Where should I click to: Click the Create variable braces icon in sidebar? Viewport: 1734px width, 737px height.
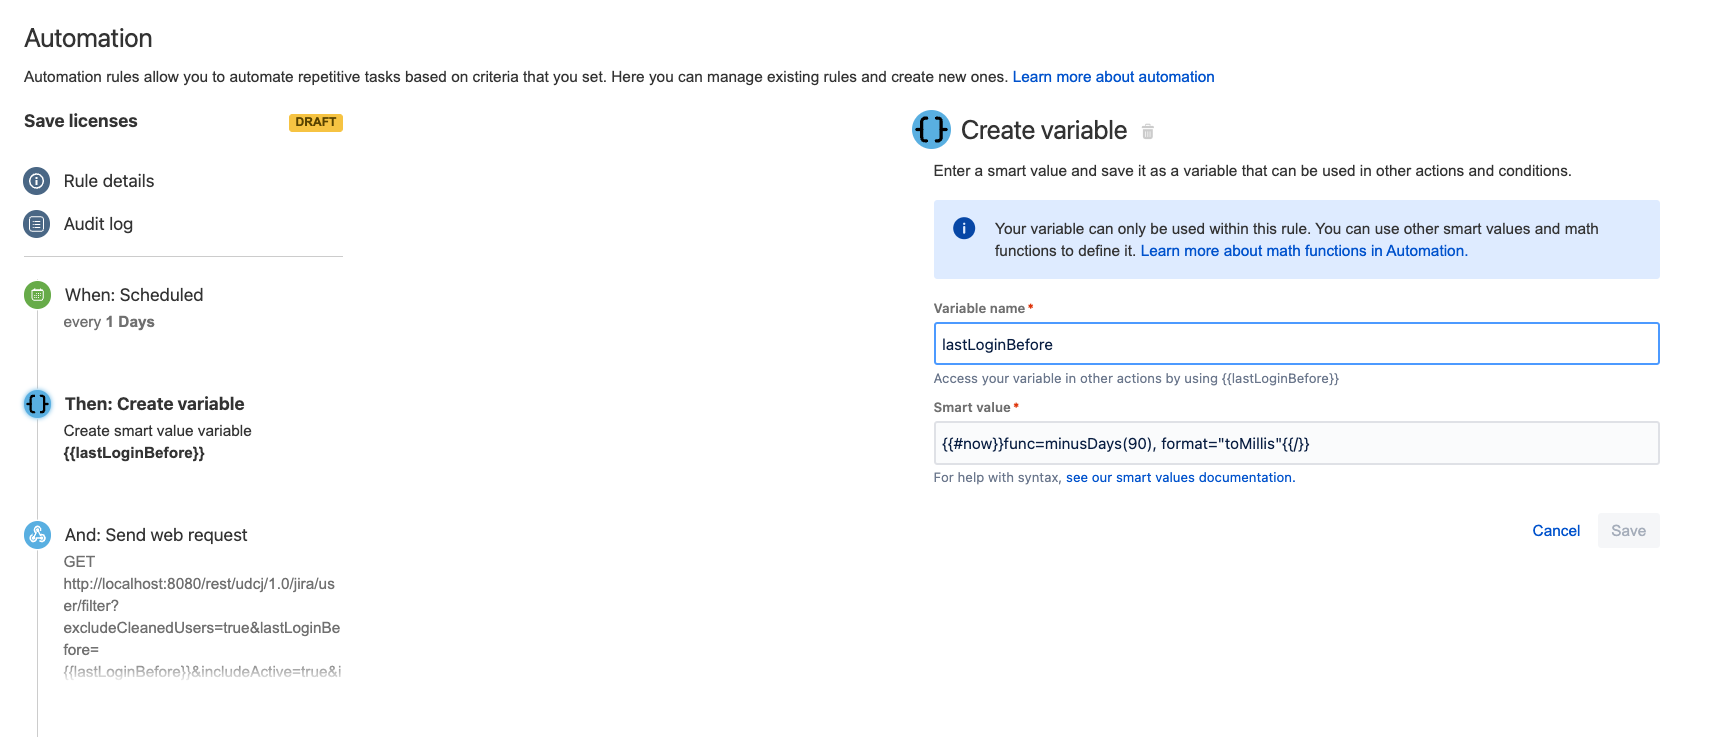37,404
